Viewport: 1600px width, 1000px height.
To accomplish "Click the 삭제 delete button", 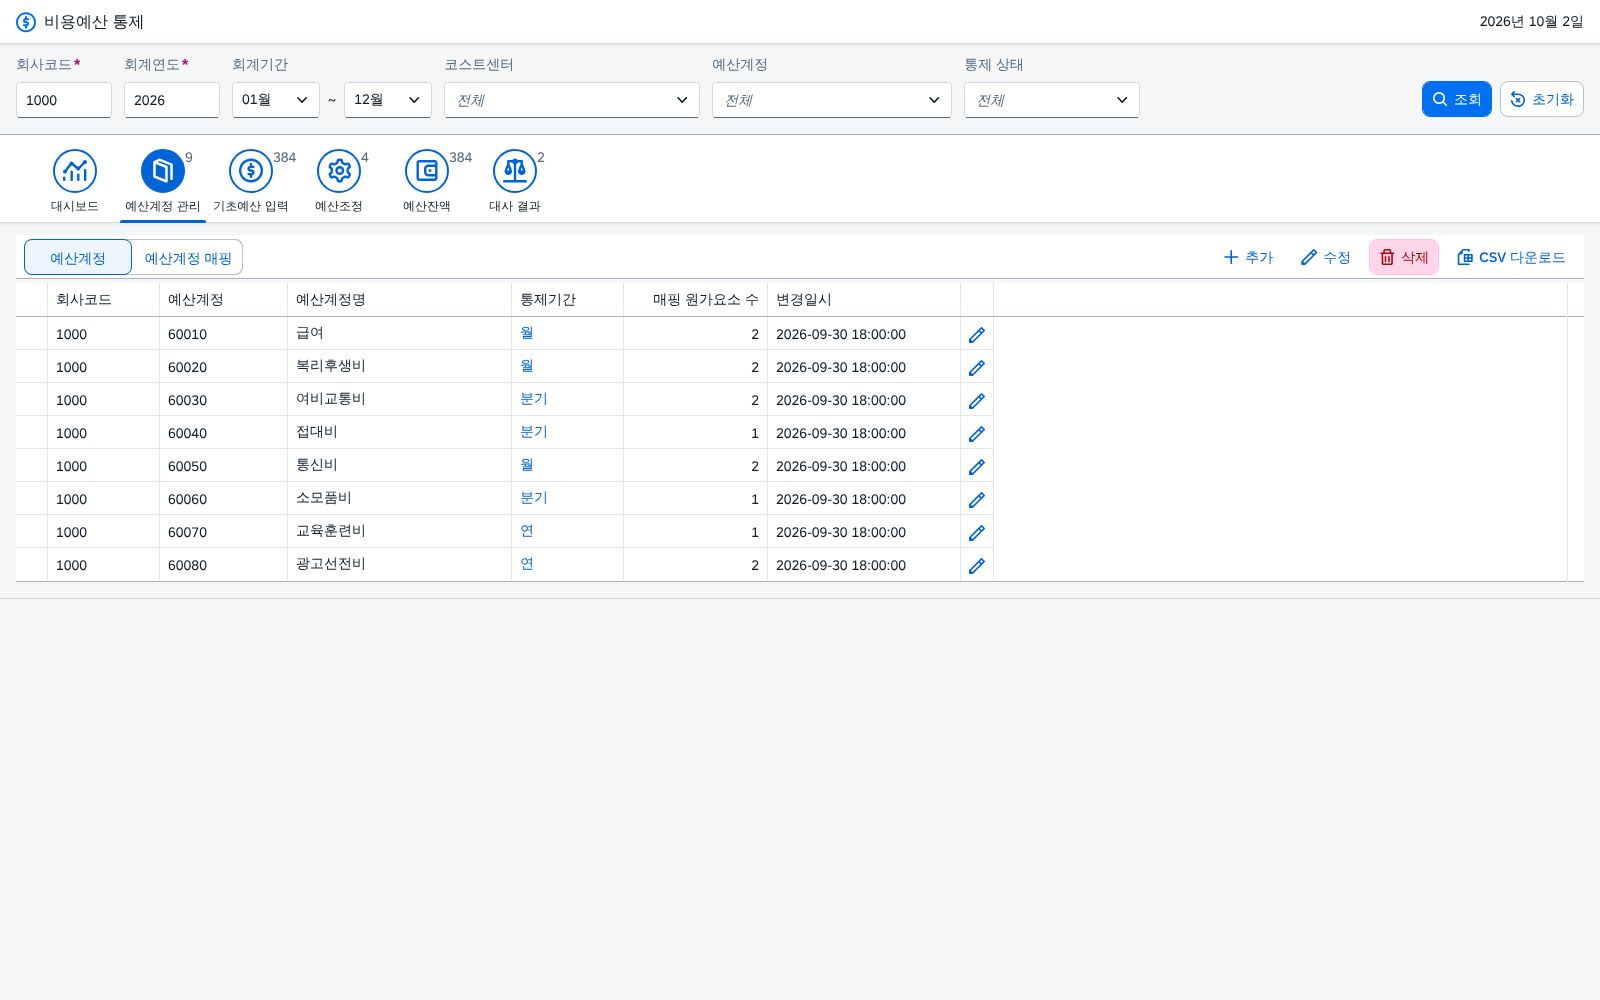I will click(1404, 257).
